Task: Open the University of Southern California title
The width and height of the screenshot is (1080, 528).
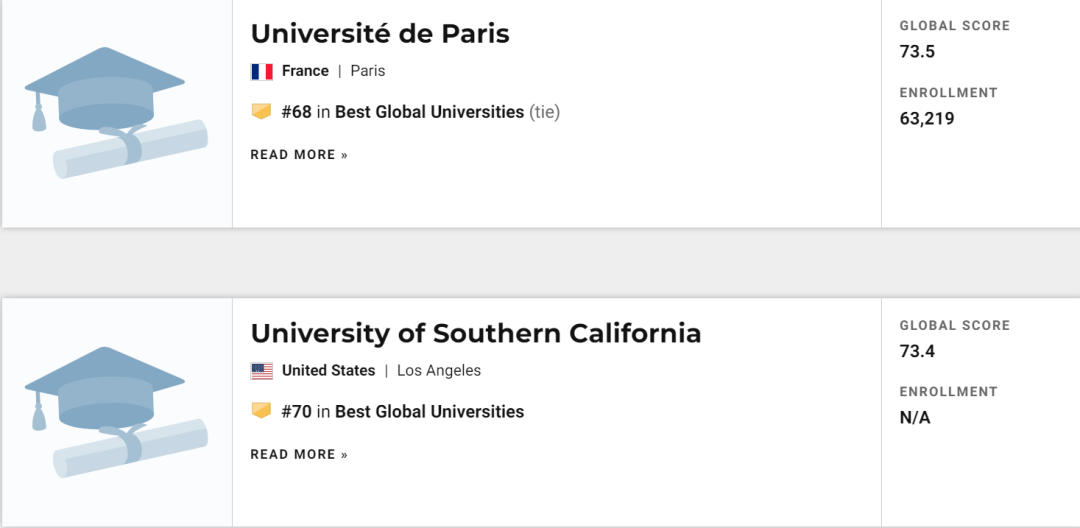Action: [x=476, y=333]
